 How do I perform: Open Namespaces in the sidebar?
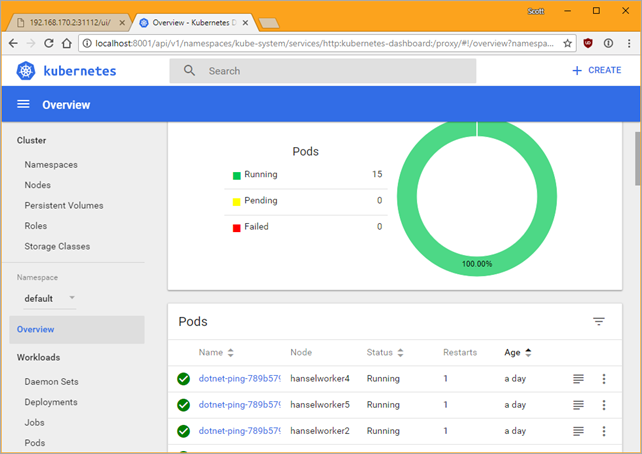(x=51, y=165)
